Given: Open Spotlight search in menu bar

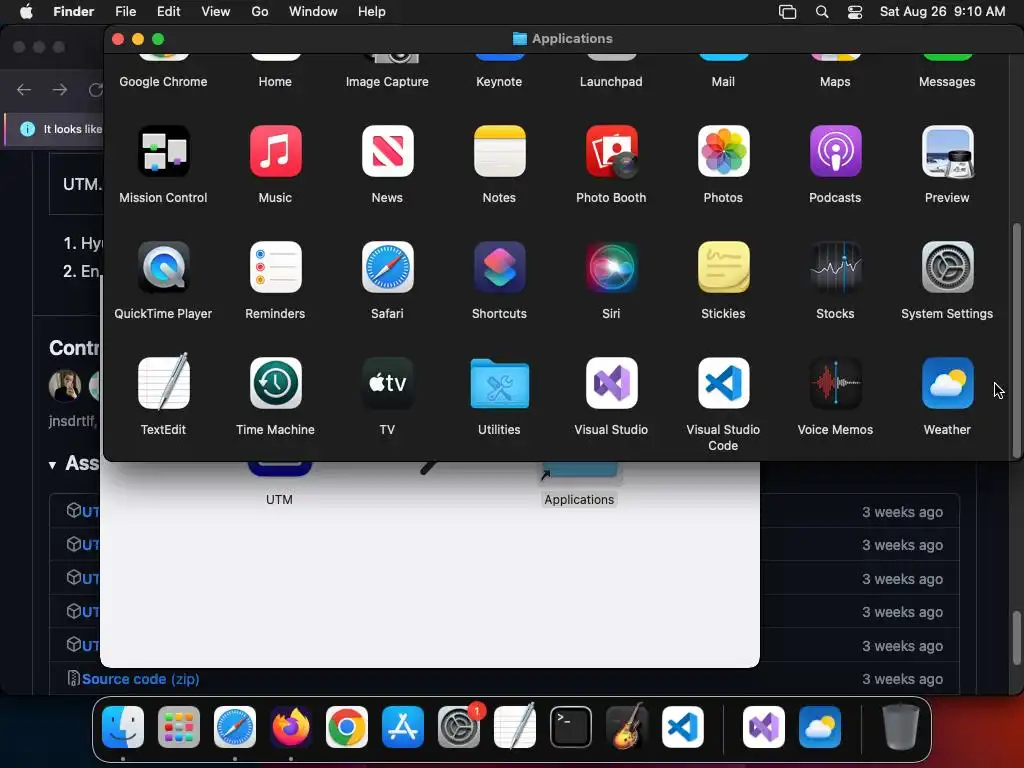Looking at the screenshot, I should (x=822, y=12).
